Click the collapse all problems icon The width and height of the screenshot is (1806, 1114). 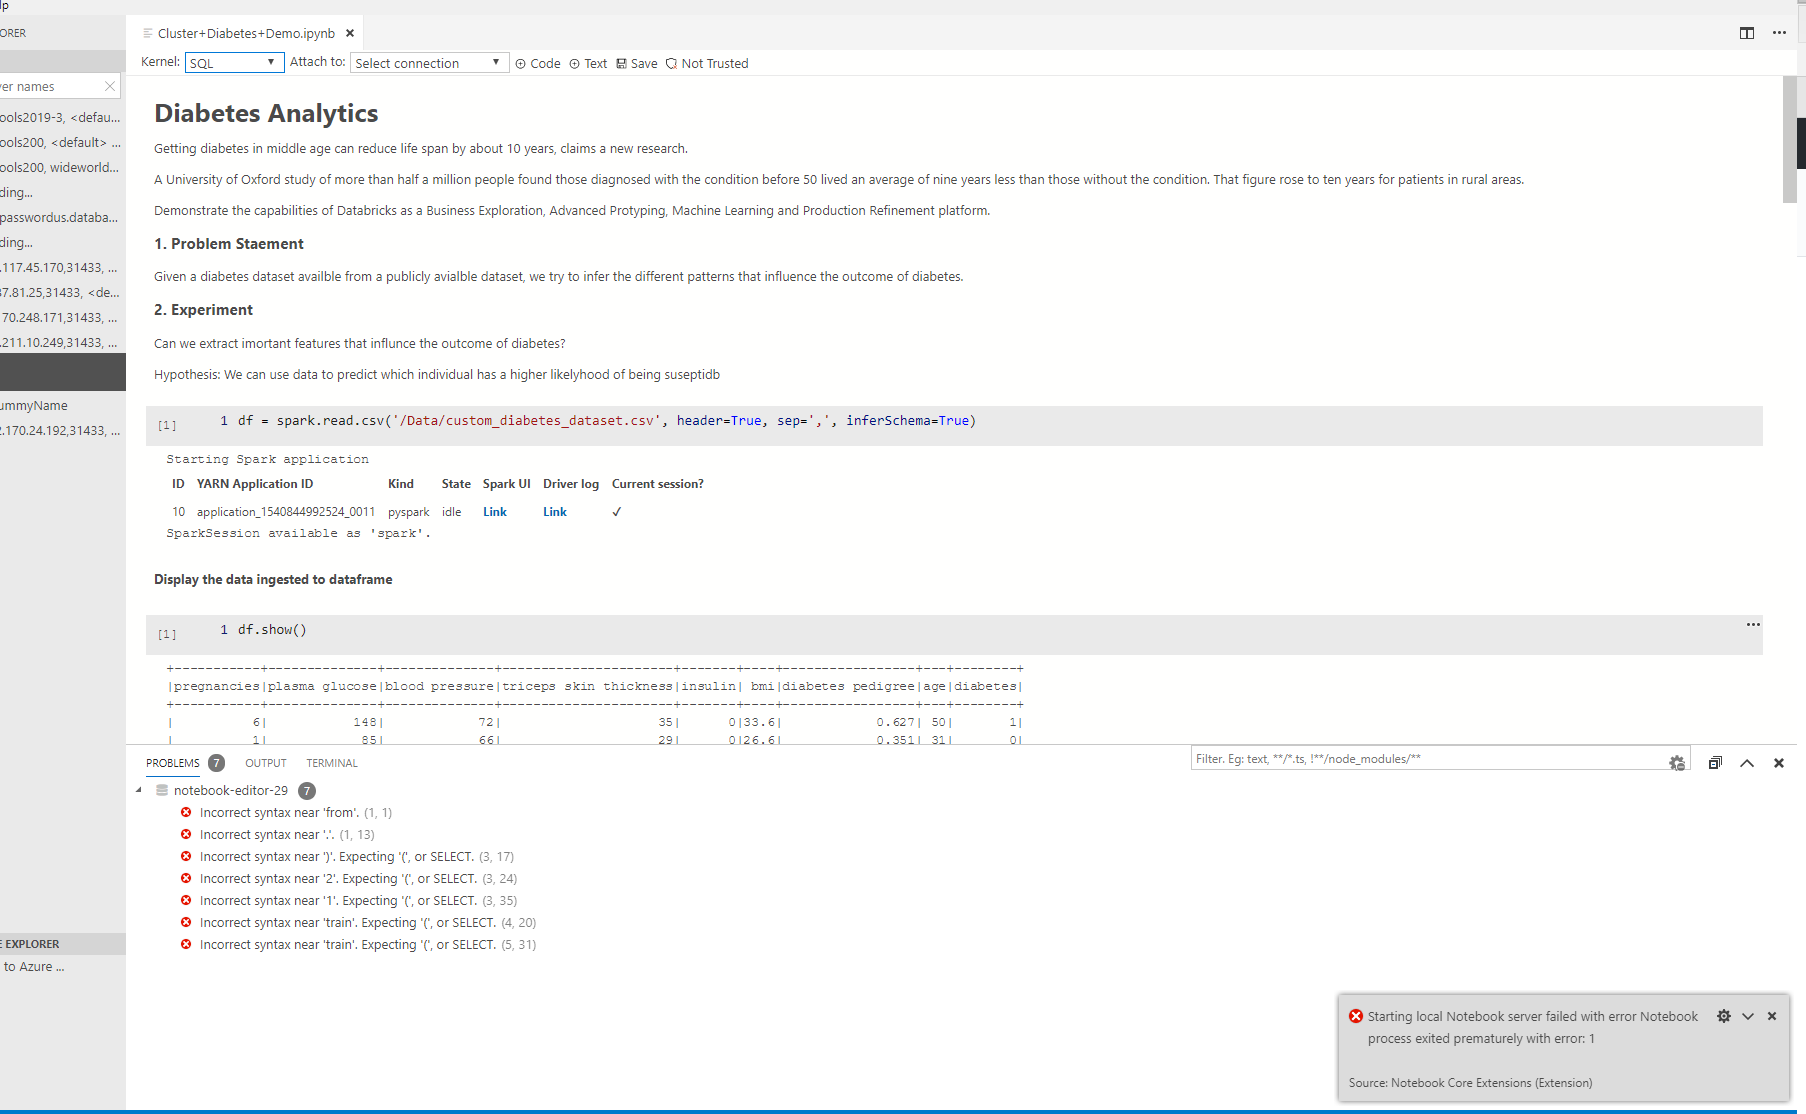1715,763
